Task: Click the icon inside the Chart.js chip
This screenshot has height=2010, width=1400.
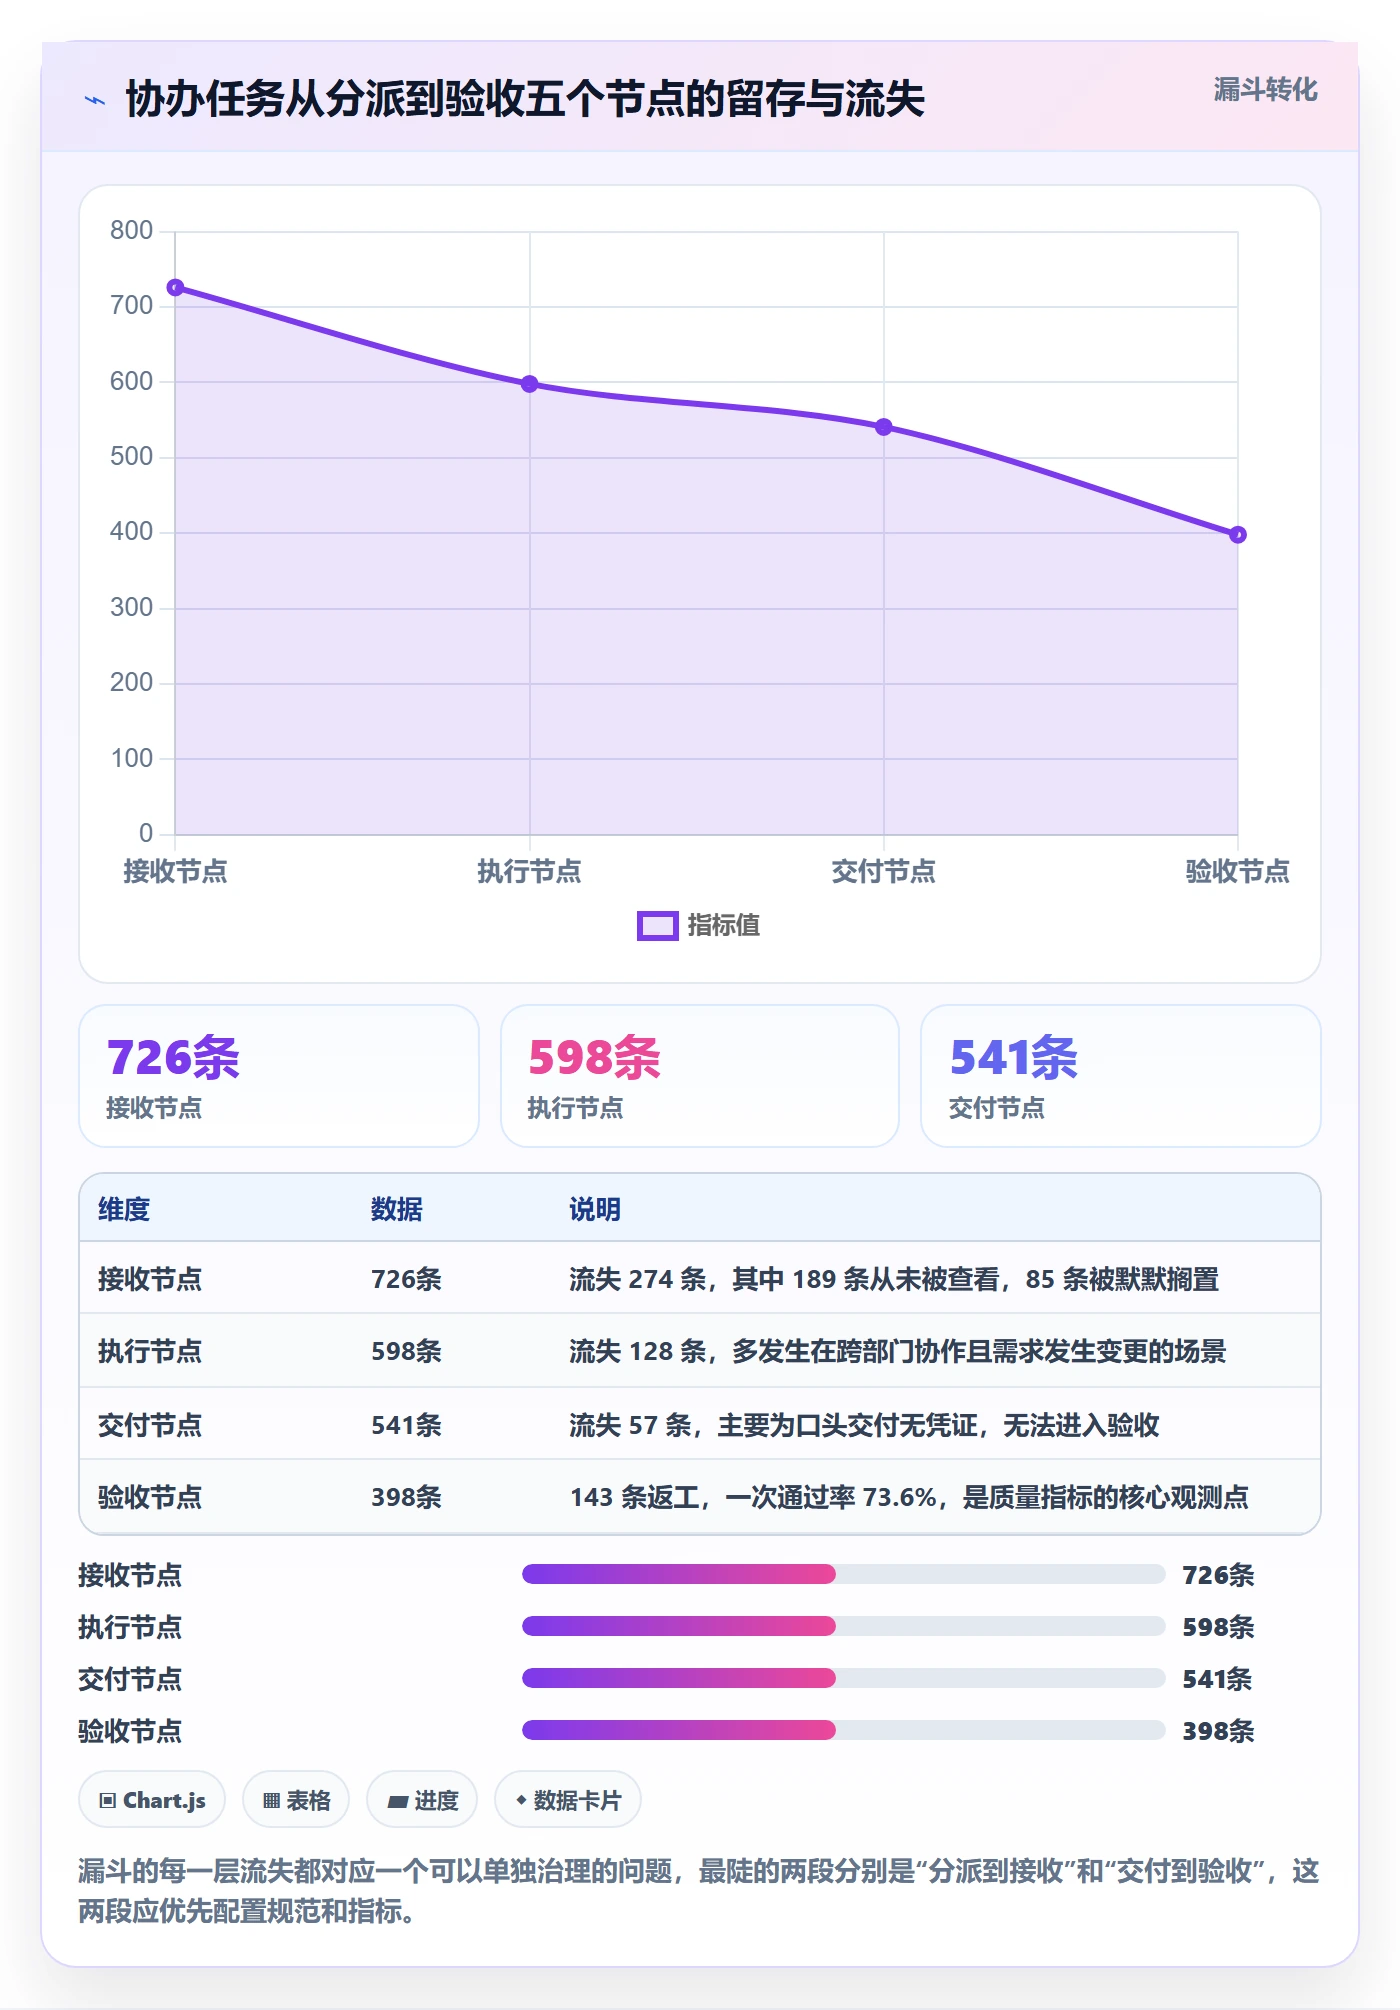Action: point(108,1801)
